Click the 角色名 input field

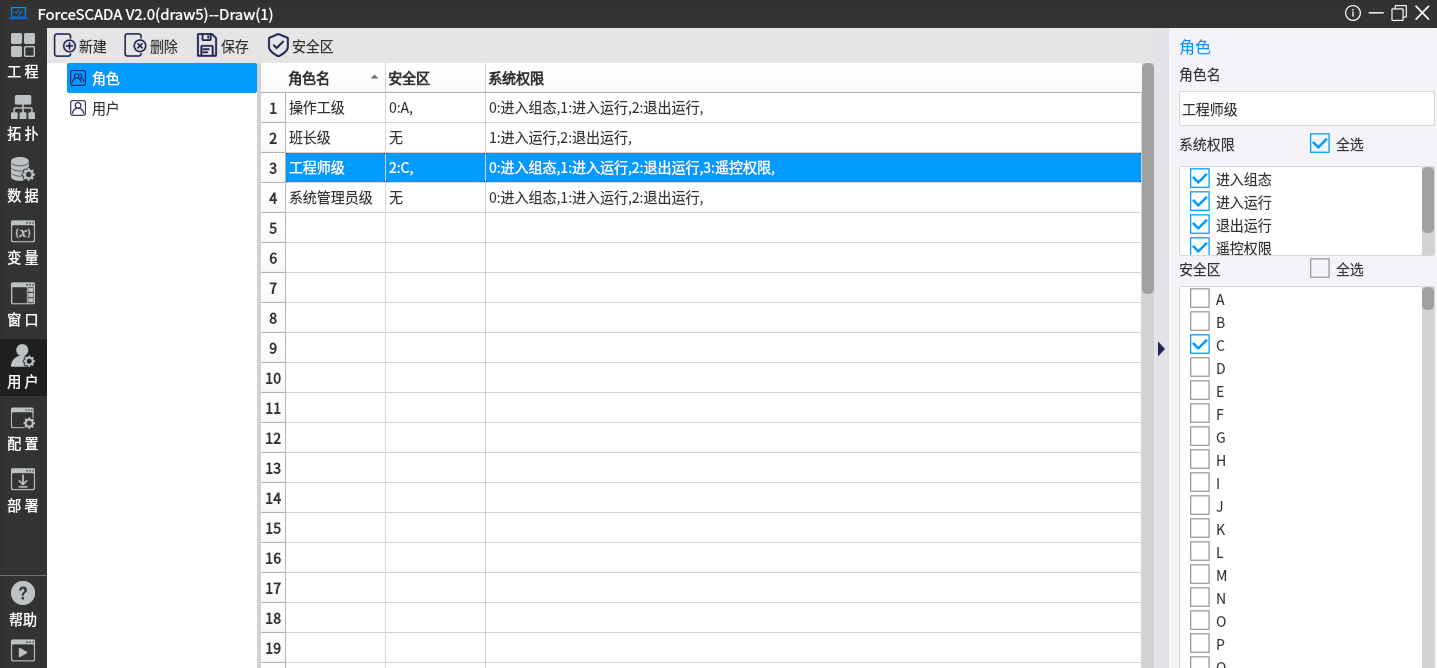pyautogui.click(x=1306, y=110)
